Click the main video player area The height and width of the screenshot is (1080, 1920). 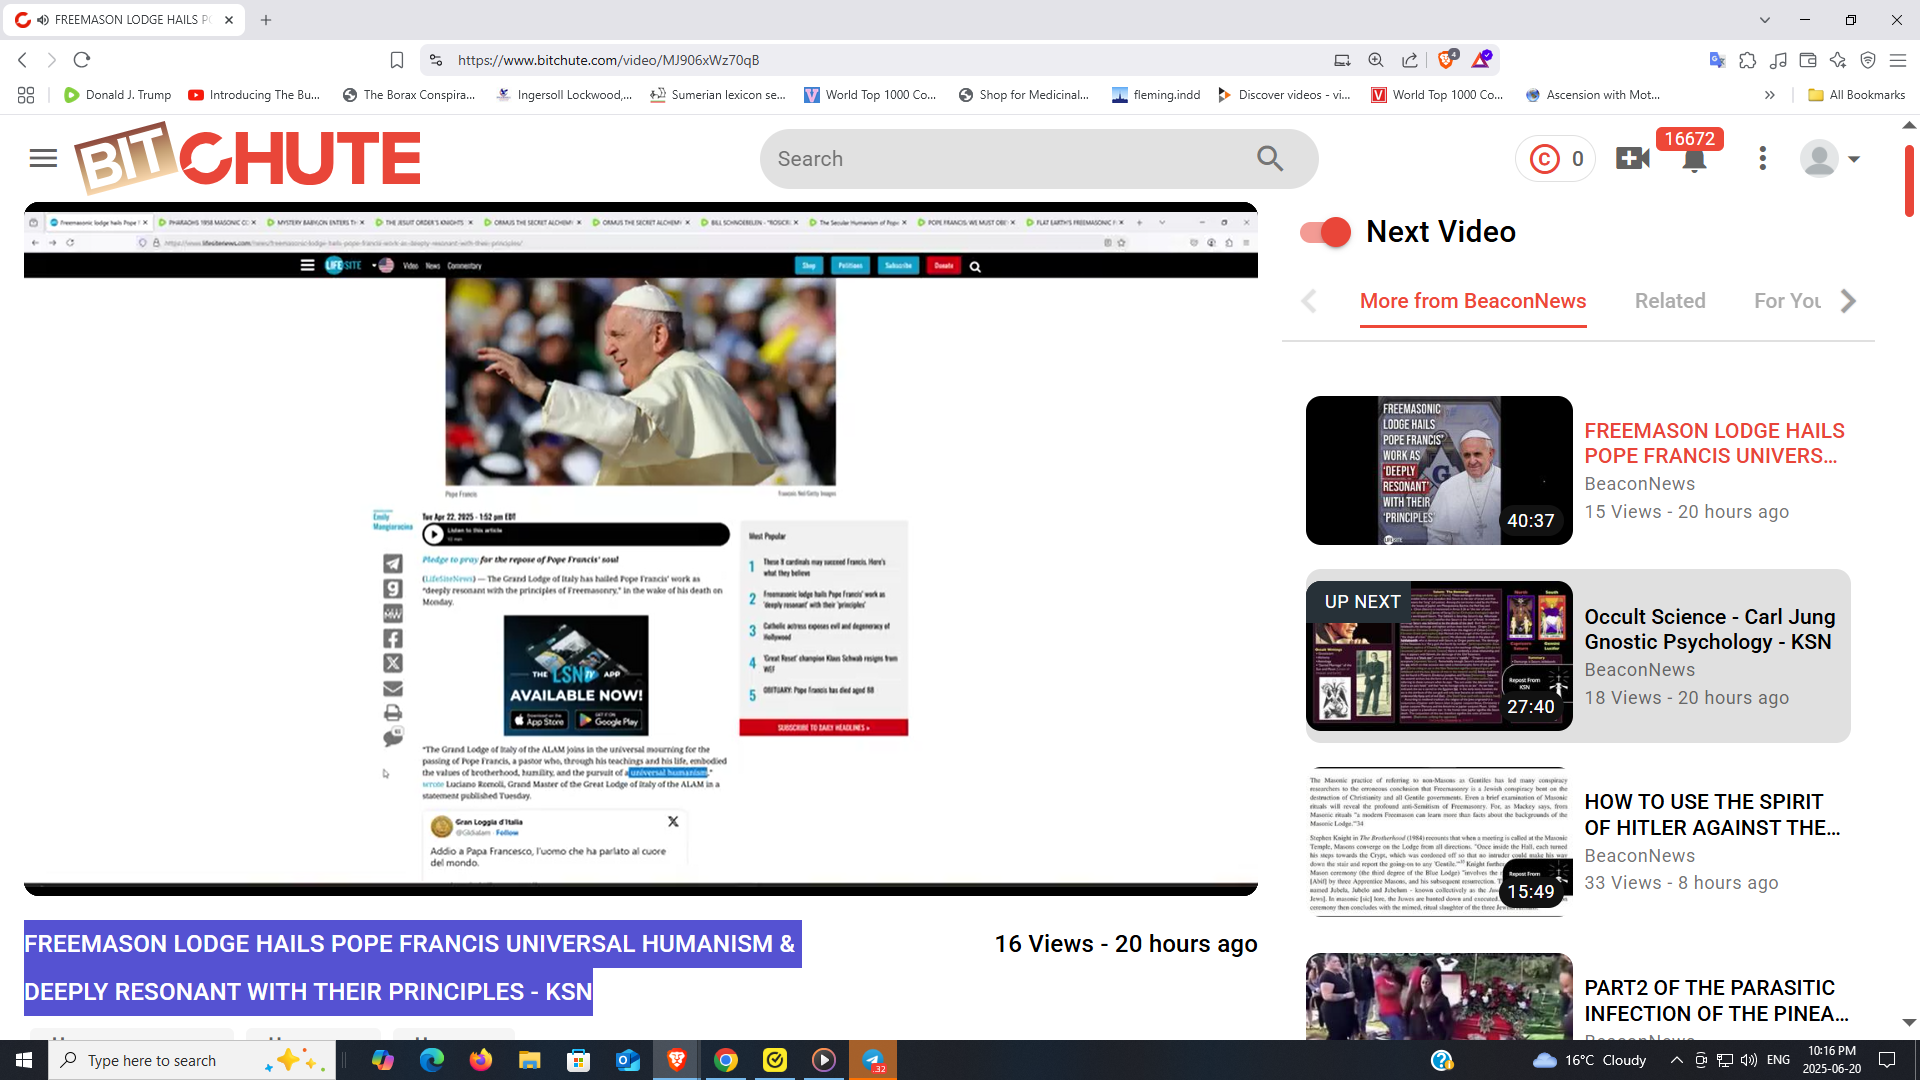coord(640,548)
